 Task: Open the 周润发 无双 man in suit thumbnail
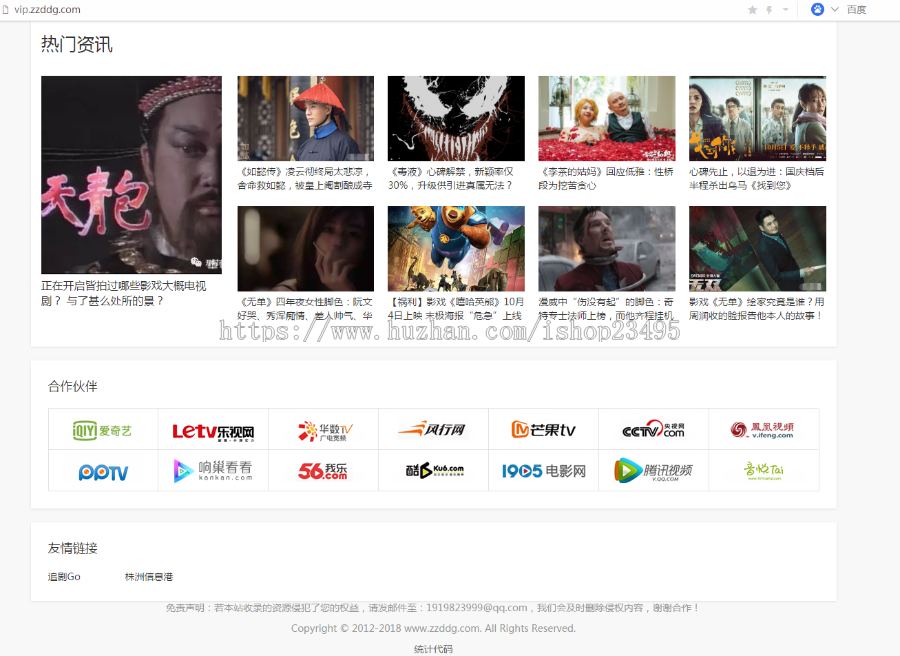coord(758,249)
